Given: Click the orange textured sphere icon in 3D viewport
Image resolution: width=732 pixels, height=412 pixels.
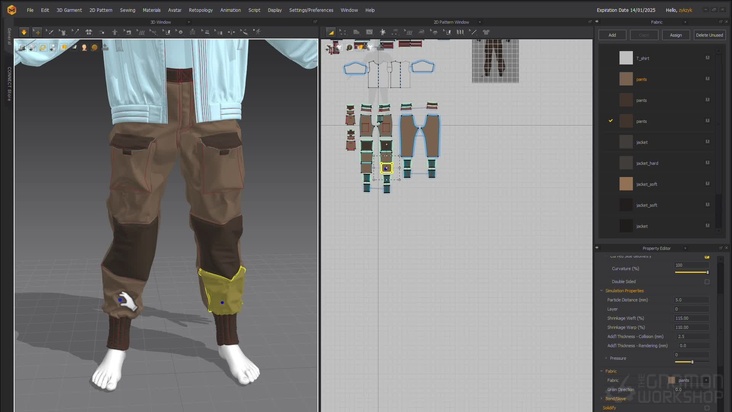Looking at the screenshot, I should pos(95,47).
